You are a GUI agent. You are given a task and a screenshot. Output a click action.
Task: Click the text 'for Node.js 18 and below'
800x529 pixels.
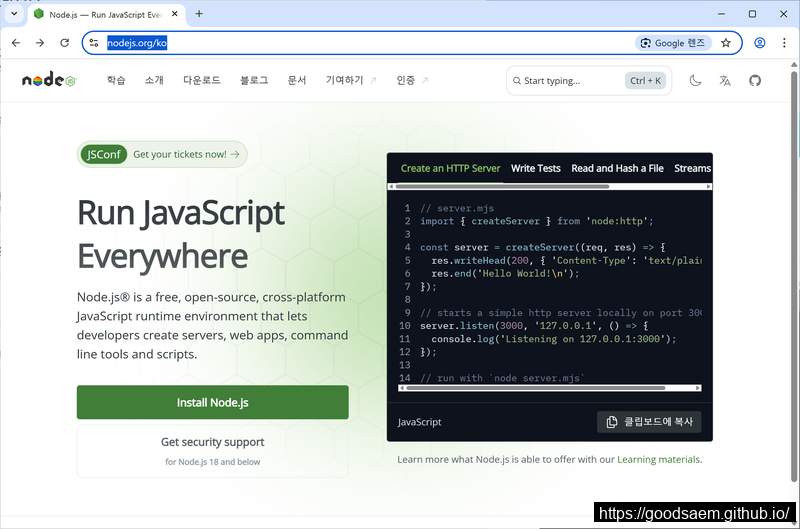click(x=213, y=462)
